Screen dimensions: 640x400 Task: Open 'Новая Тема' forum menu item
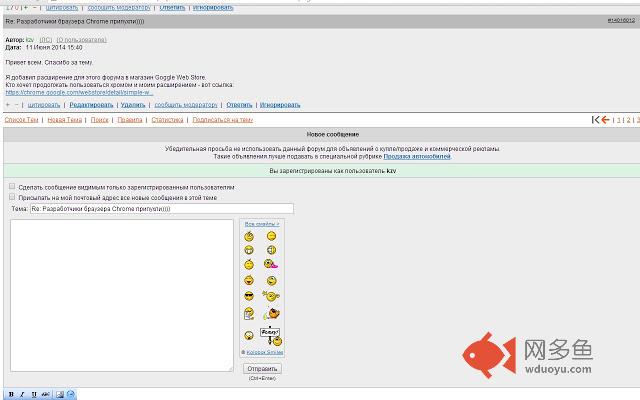coord(65,120)
